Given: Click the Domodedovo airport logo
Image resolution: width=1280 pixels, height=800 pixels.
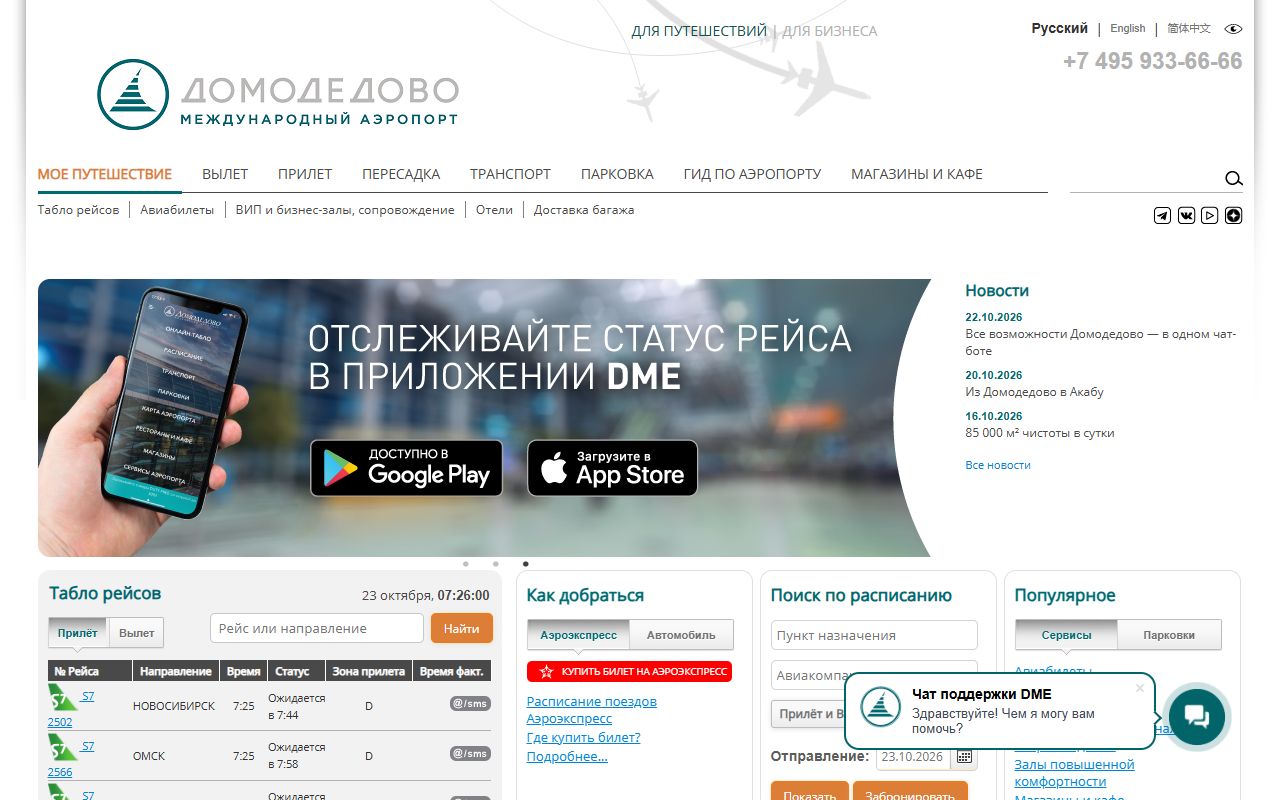Looking at the screenshot, I should coord(278,95).
